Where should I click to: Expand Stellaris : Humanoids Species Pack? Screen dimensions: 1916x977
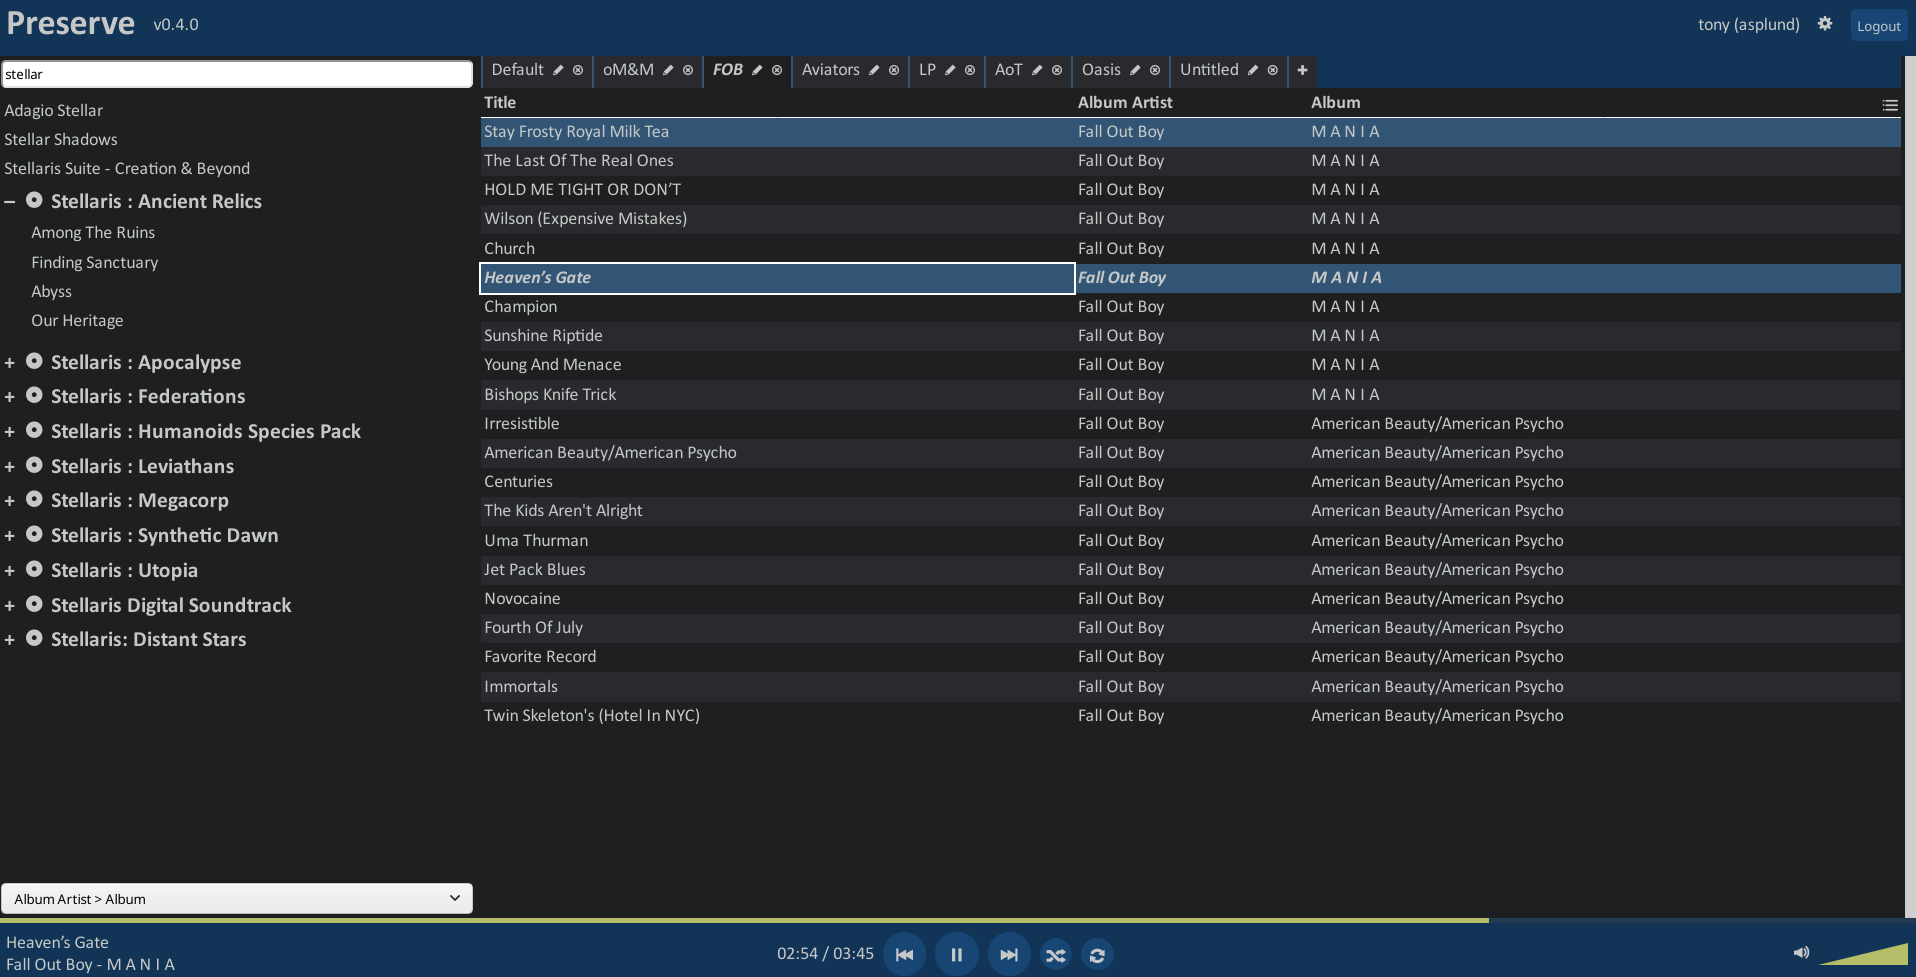[x=10, y=432]
